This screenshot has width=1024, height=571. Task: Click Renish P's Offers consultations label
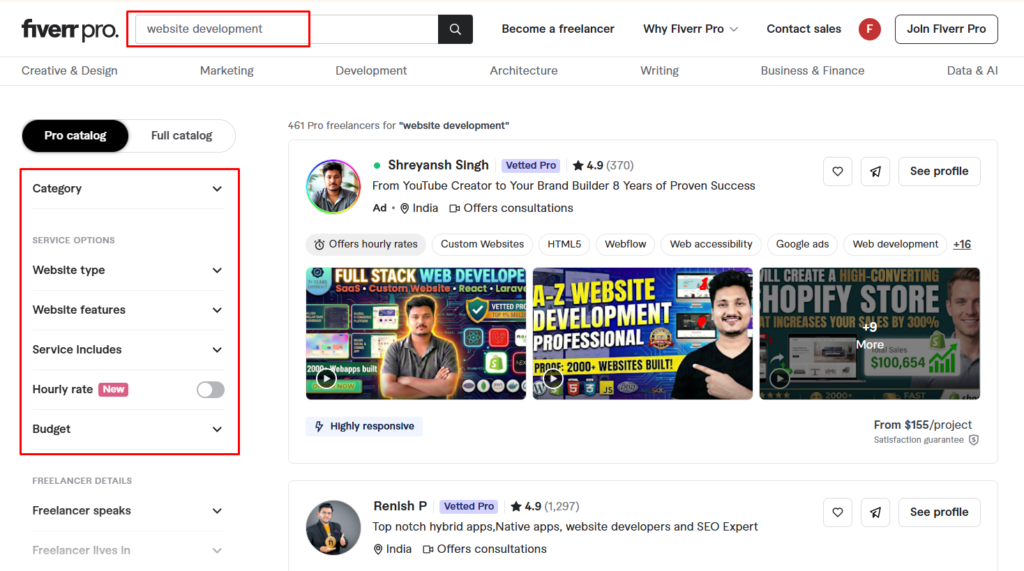(x=484, y=549)
